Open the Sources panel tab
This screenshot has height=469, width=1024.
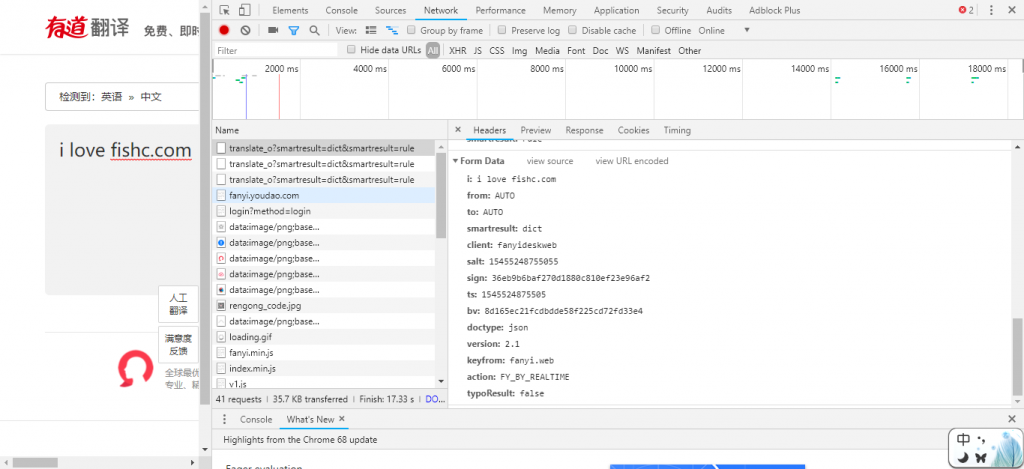[x=391, y=10]
